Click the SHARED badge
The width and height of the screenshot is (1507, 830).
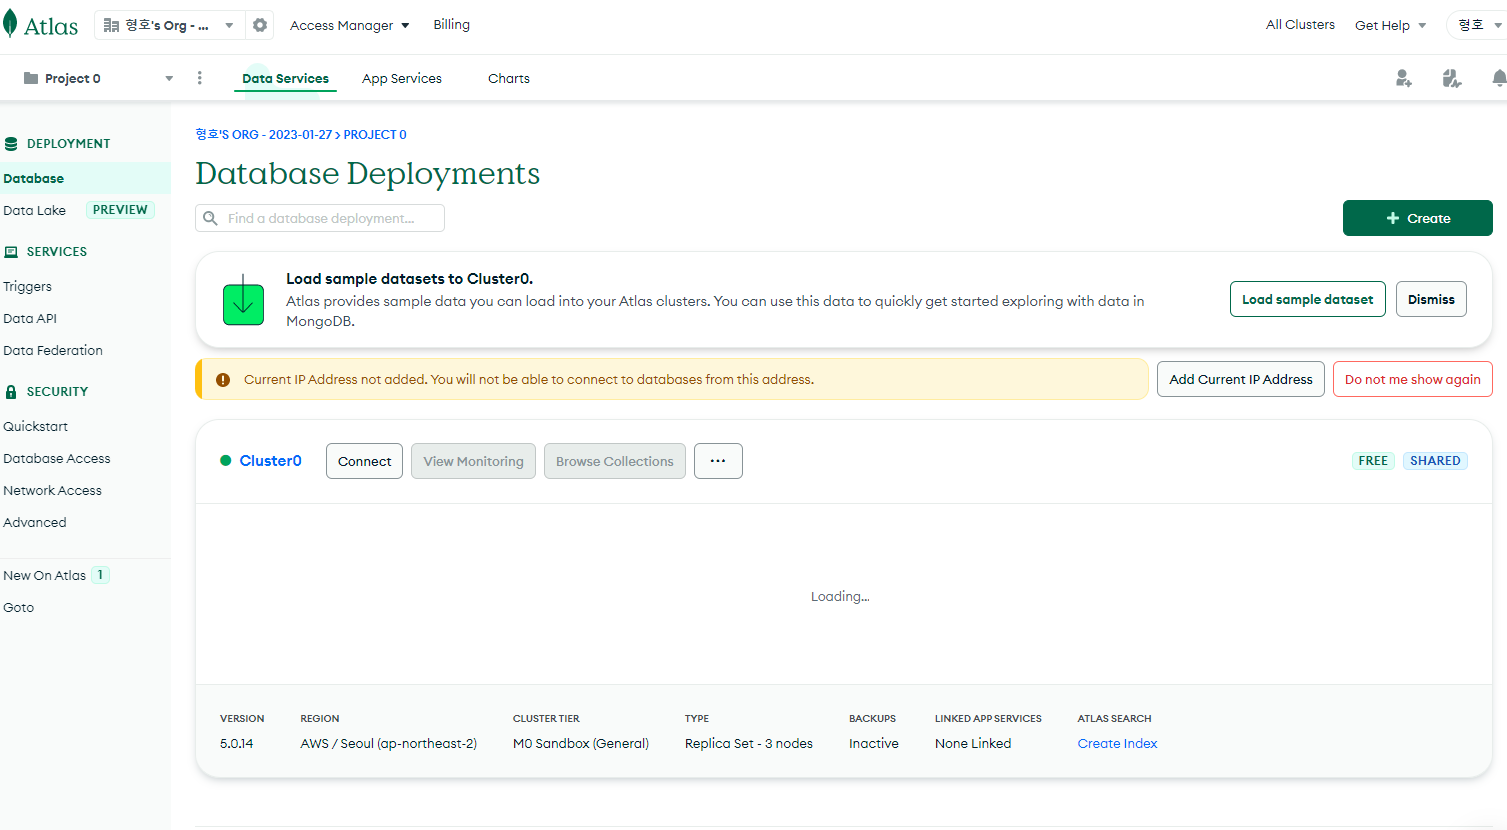[1435, 461]
